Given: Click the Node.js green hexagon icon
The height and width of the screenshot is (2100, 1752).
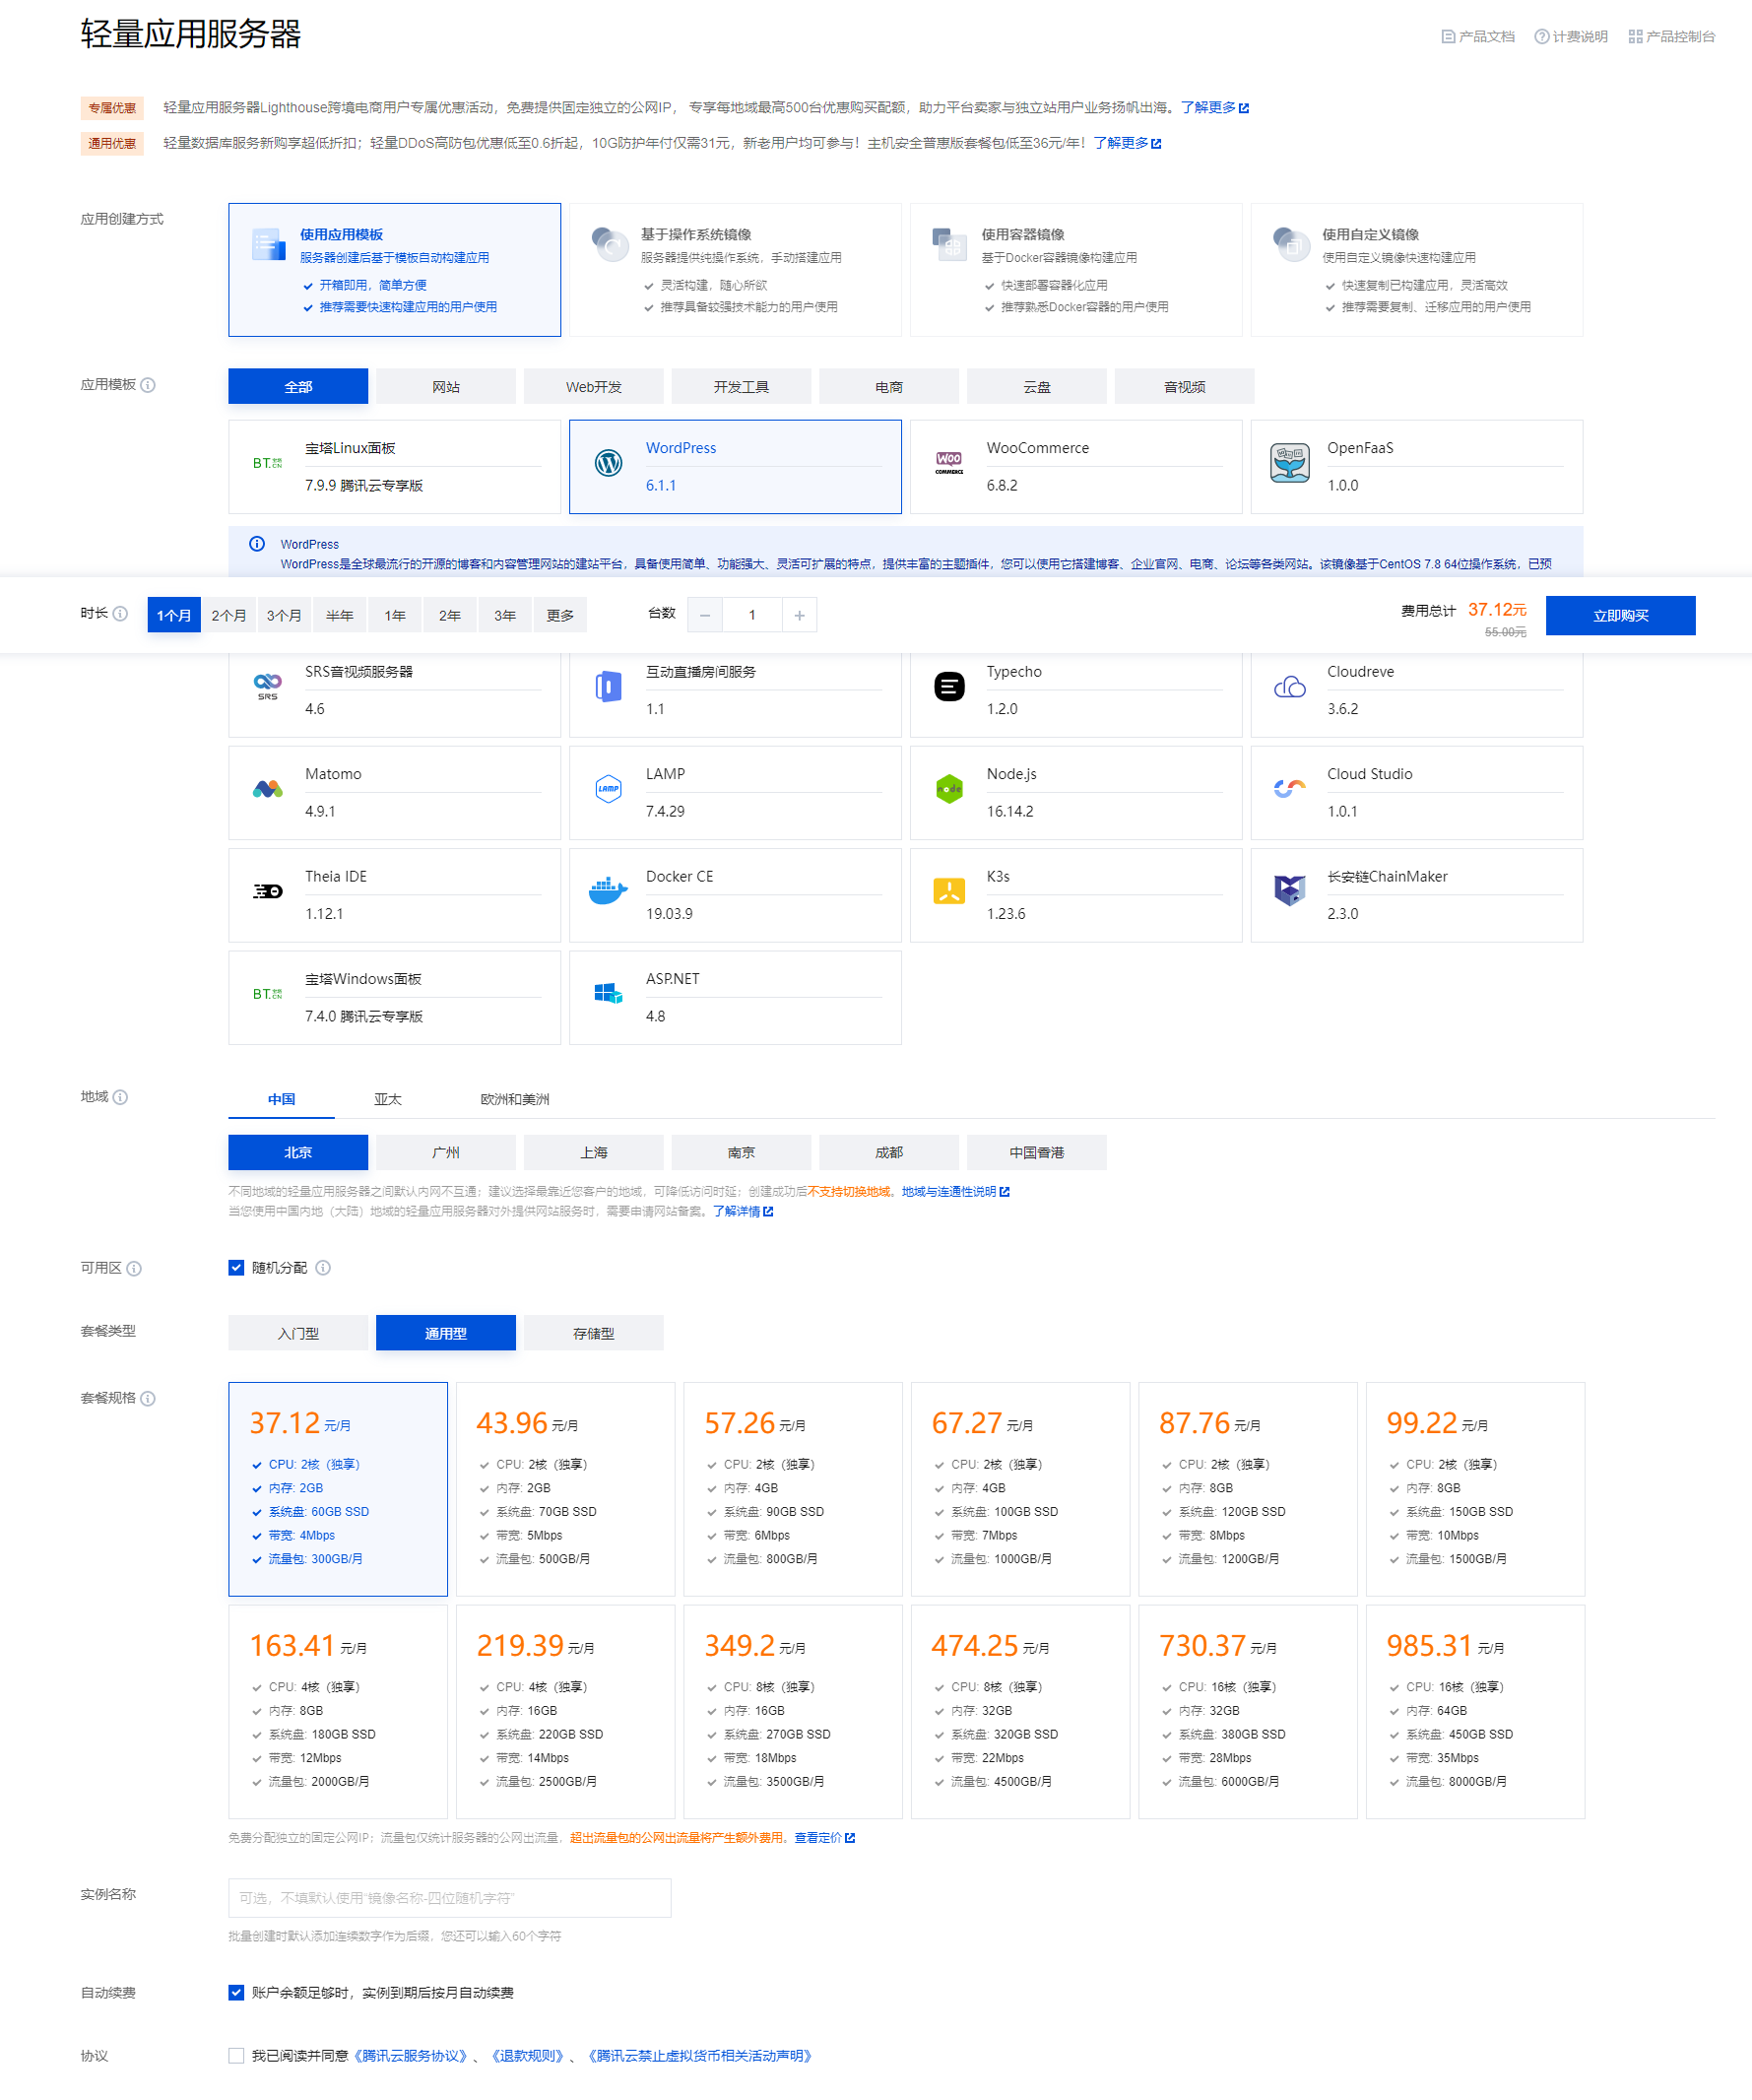Looking at the screenshot, I should 949,789.
